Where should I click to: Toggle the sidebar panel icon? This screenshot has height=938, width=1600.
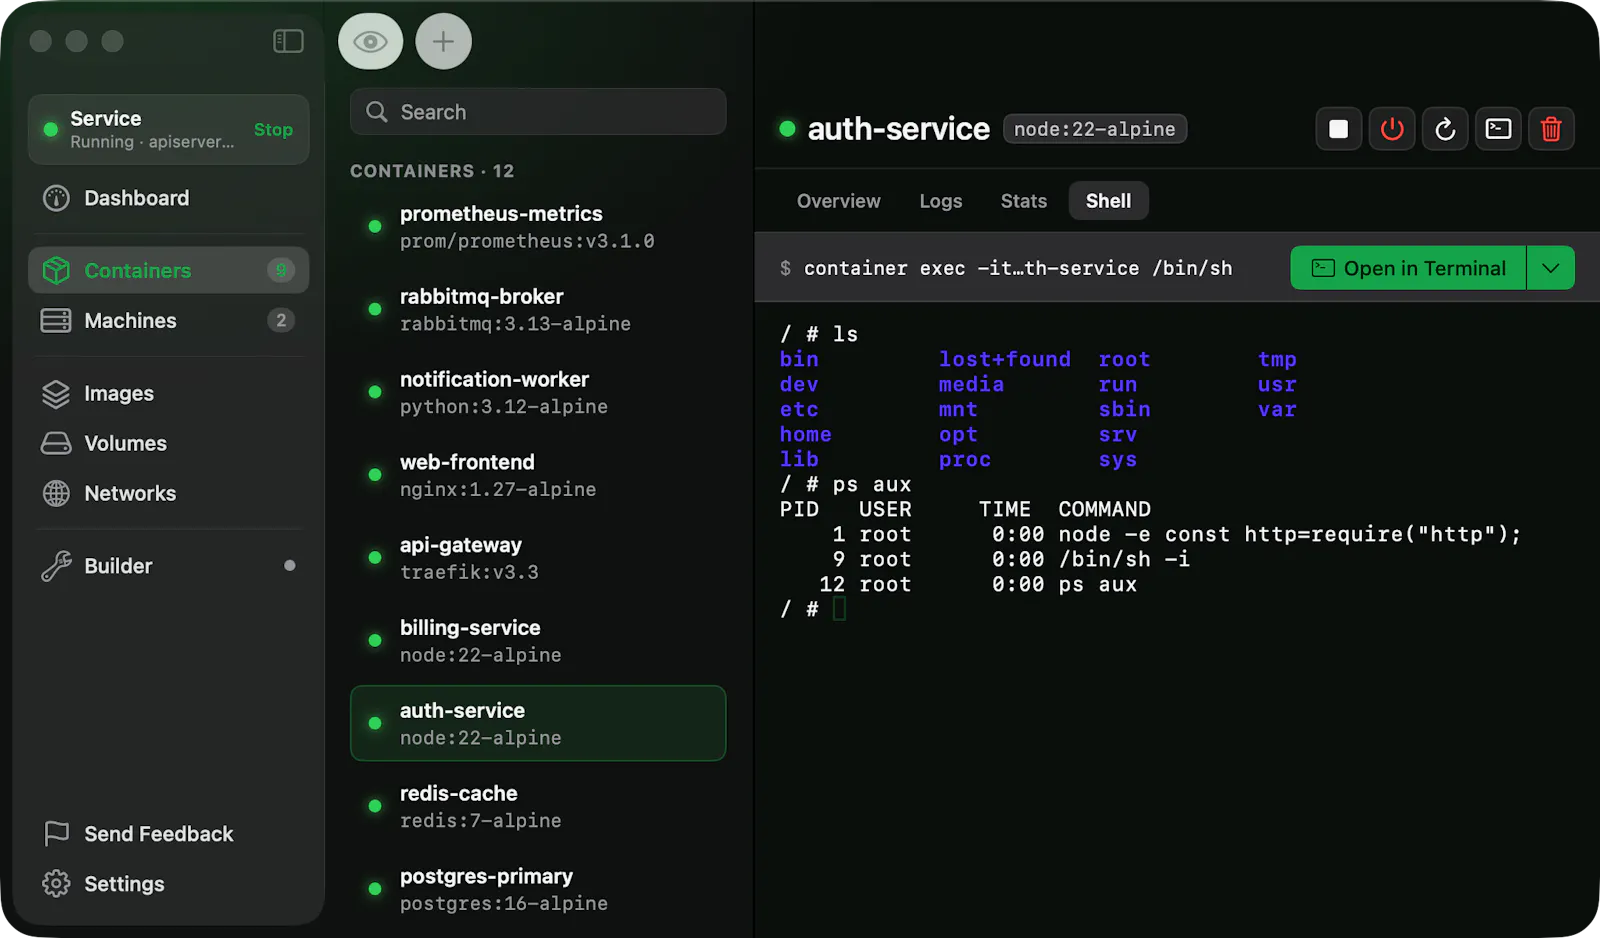tap(288, 41)
